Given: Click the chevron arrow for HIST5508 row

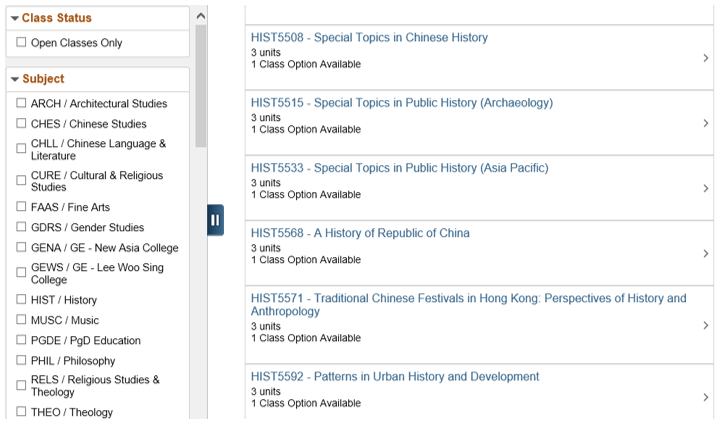Looking at the screenshot, I should [x=705, y=58].
